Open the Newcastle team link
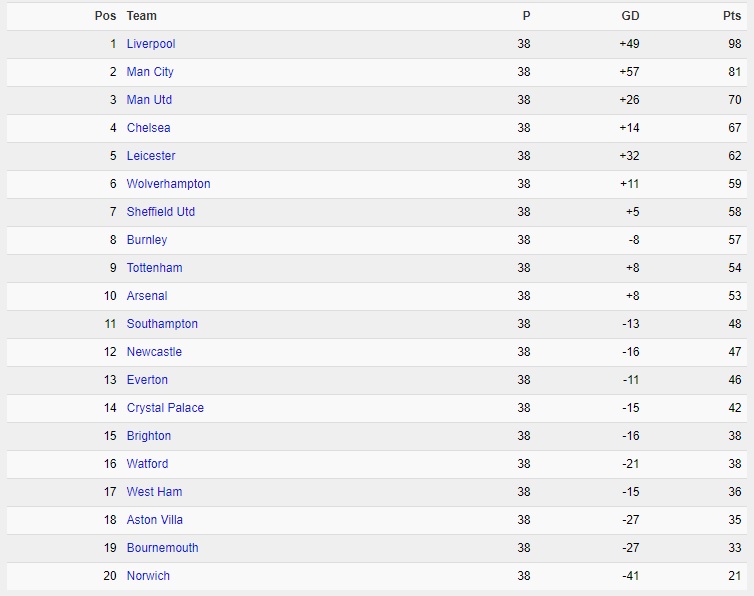This screenshot has width=754, height=596. coord(154,352)
